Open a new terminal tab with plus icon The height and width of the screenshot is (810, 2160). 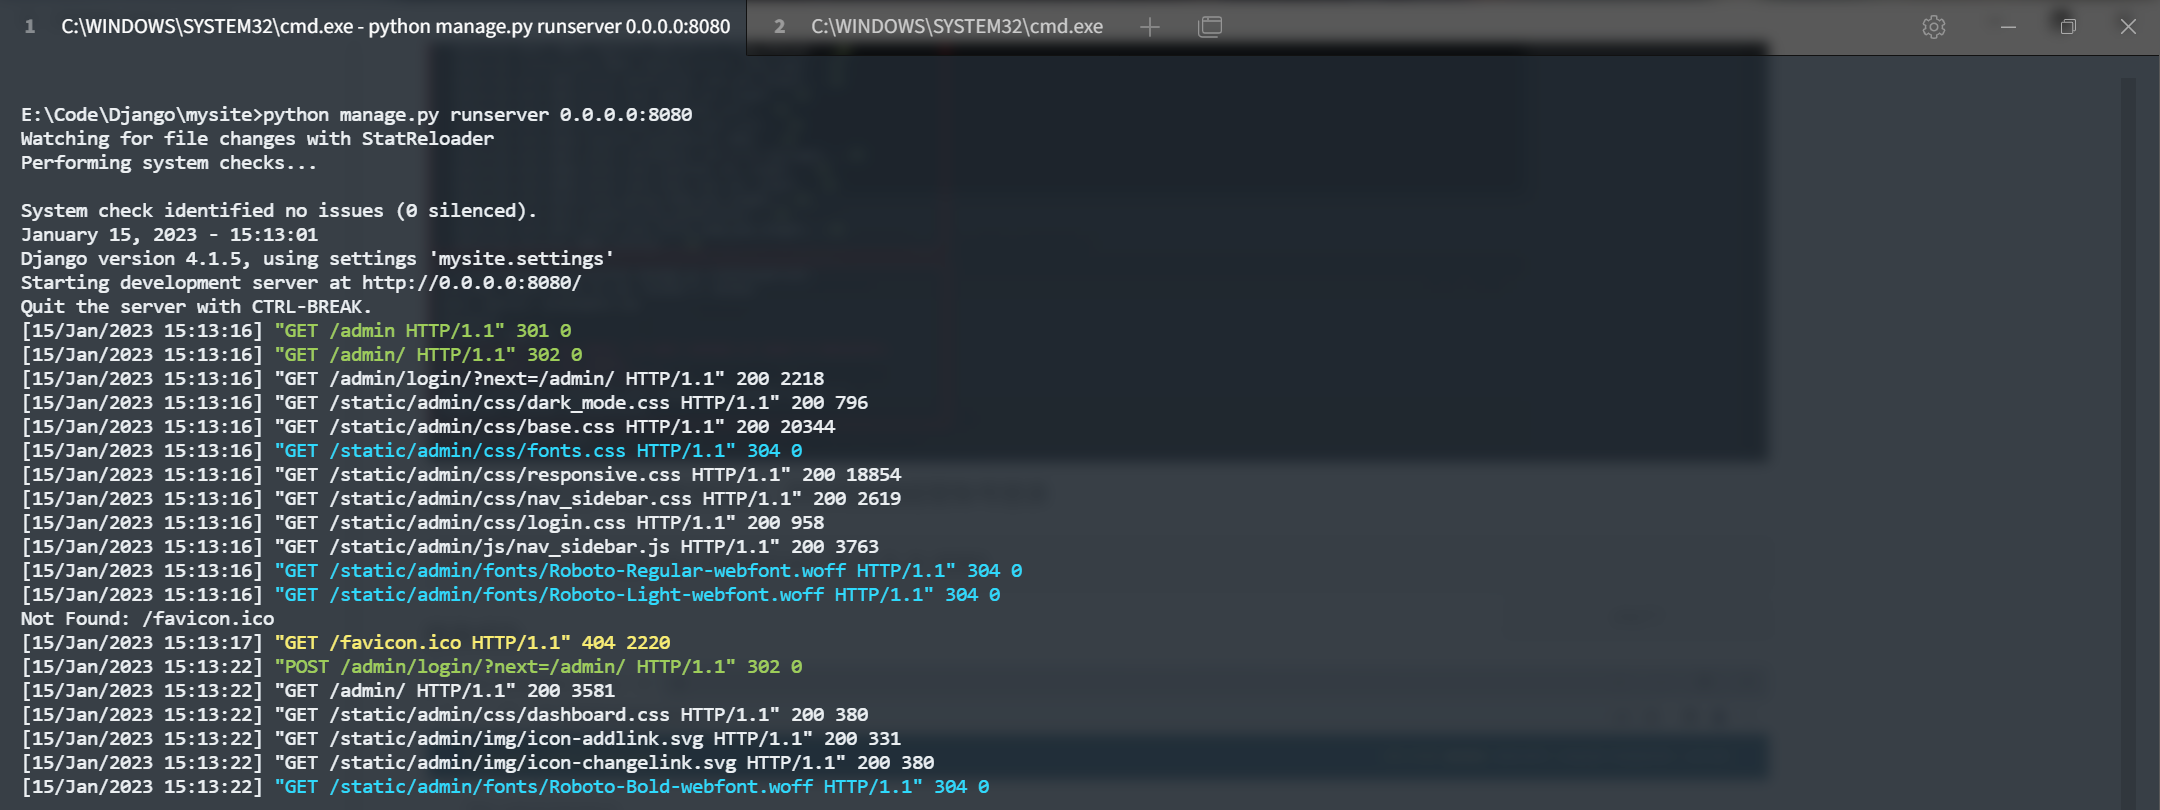coord(1150,27)
